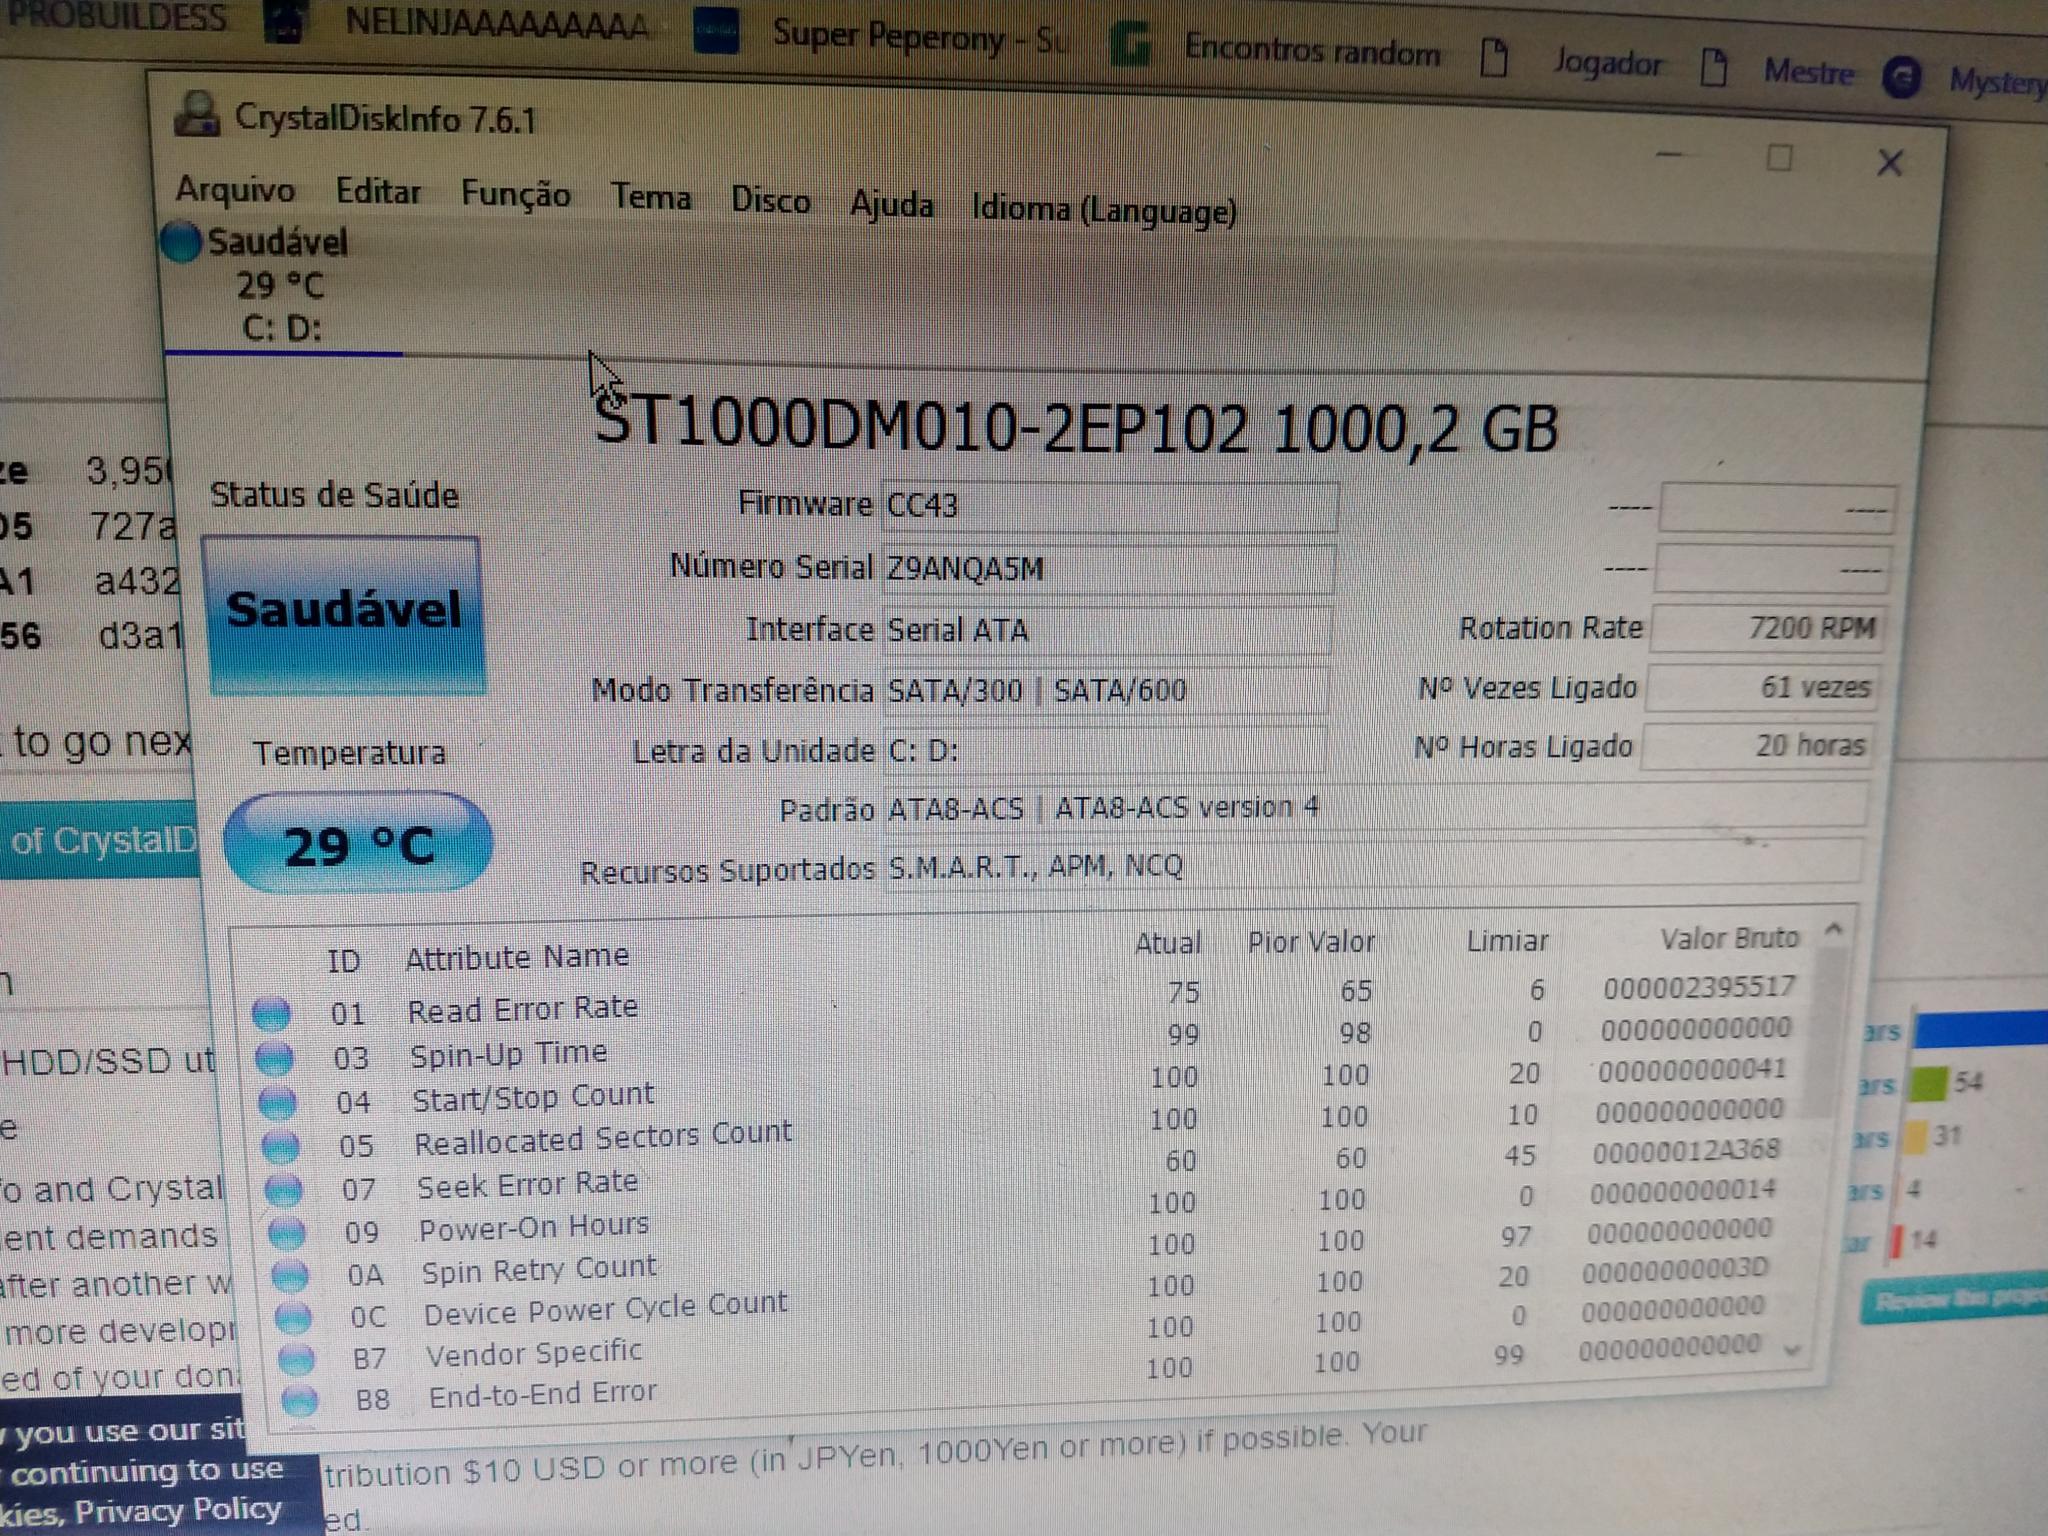The height and width of the screenshot is (1536, 2048).
Task: Click status orb of Device Power Cycle Count row
Action: coord(293,1317)
